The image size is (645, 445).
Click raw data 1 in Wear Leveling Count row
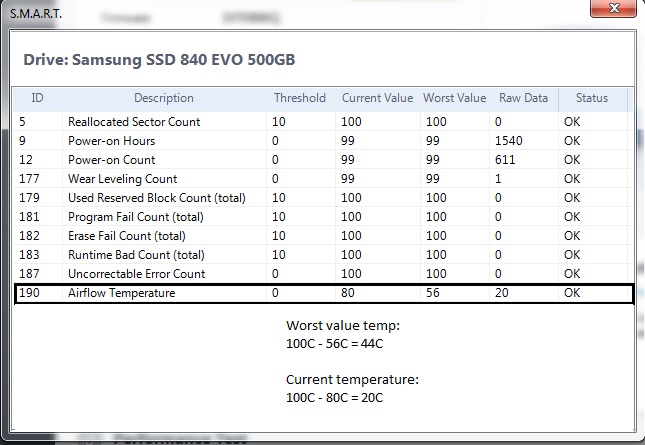tap(498, 178)
